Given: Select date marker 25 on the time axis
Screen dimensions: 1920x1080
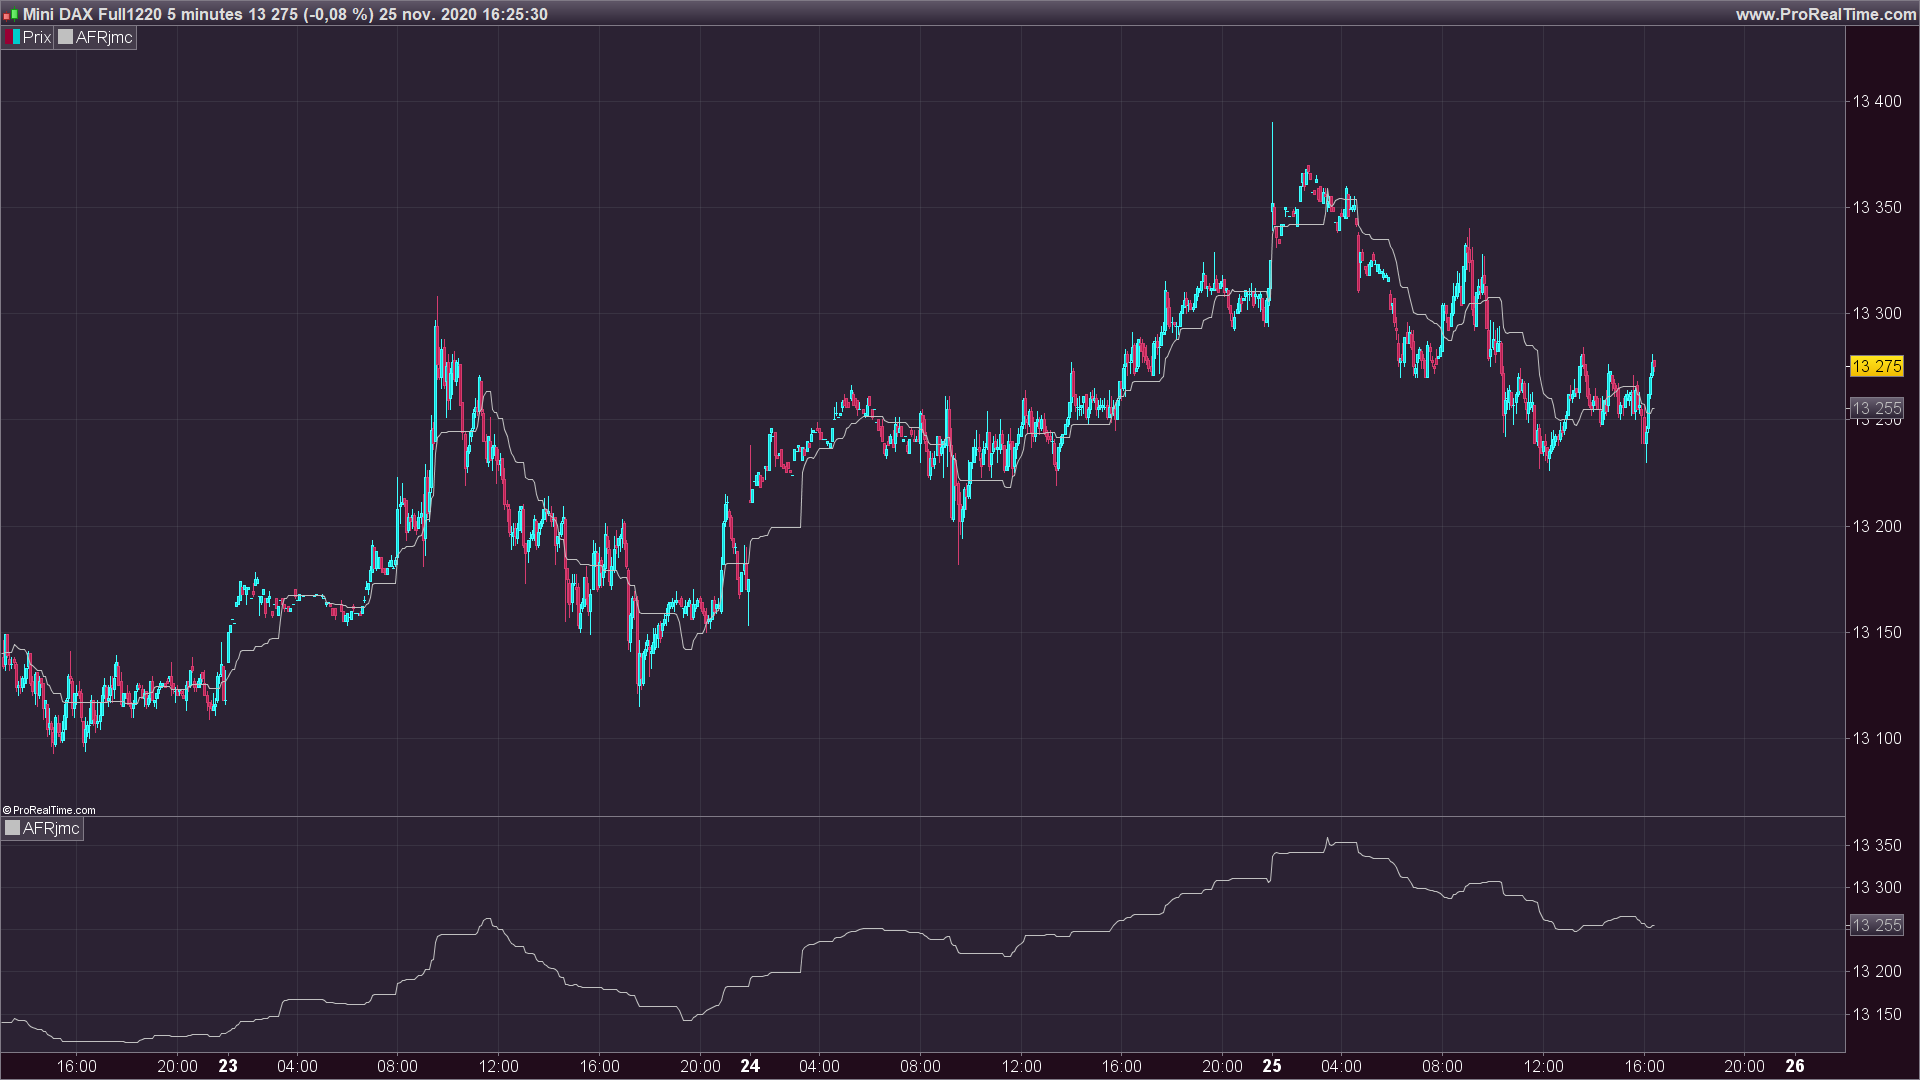Looking at the screenshot, I should 1272,1066.
